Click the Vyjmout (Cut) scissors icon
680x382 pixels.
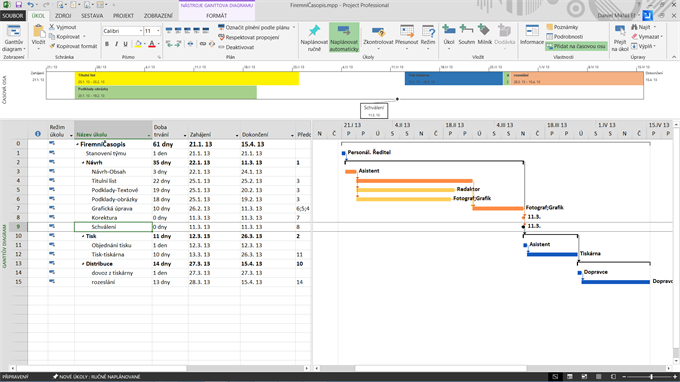tap(52, 27)
